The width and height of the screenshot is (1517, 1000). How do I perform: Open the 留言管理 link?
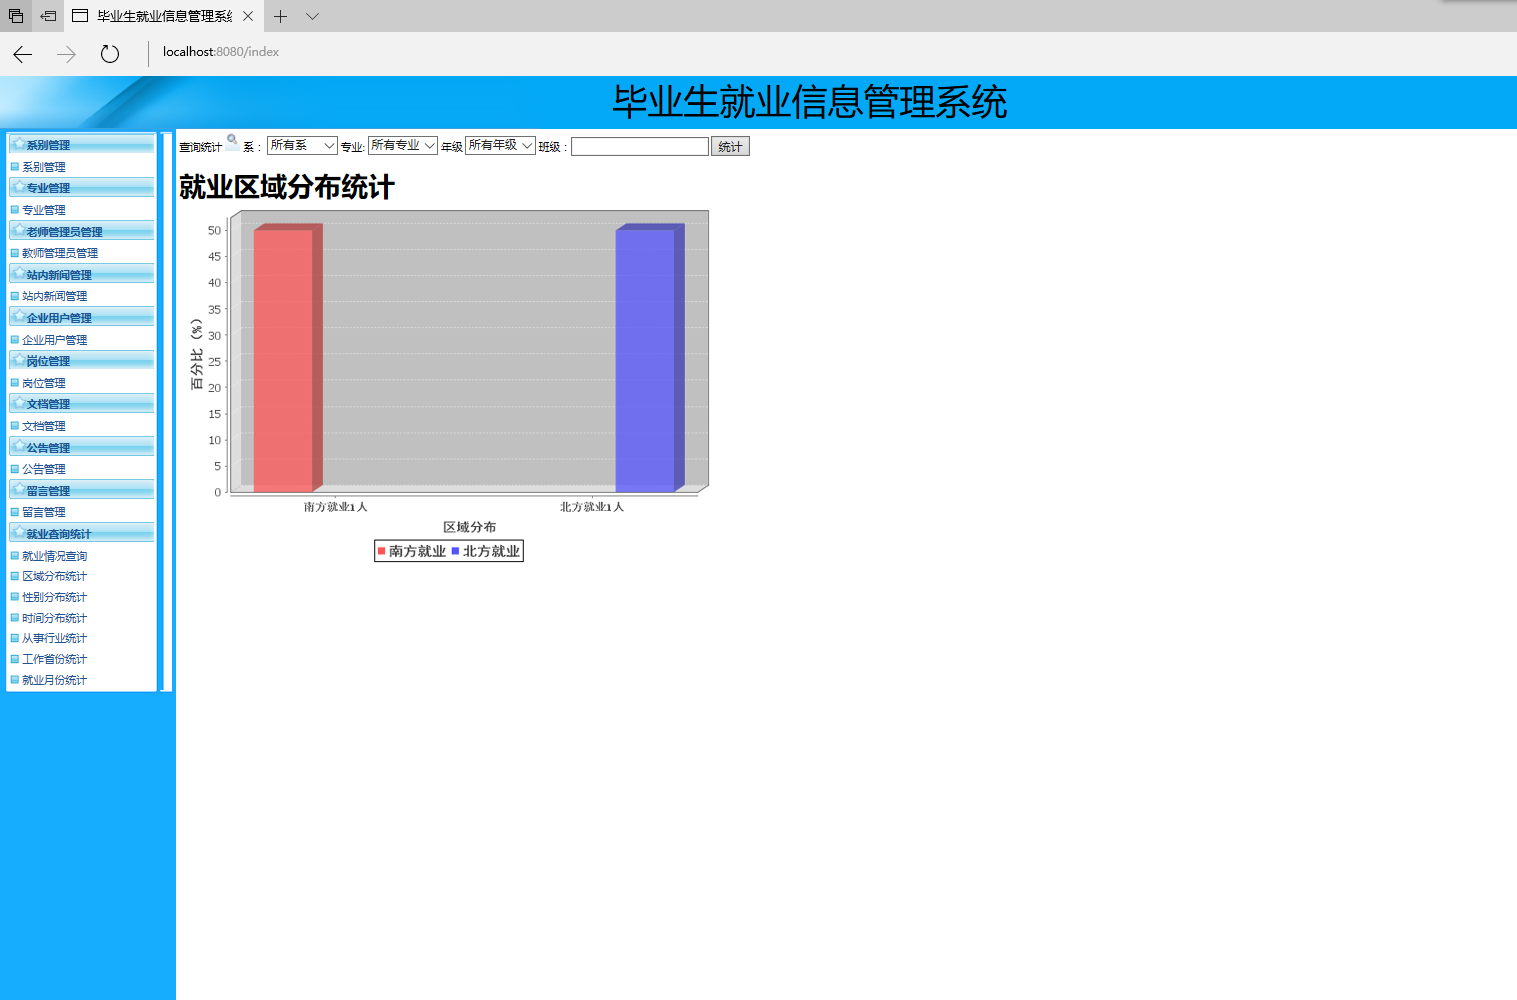pos(44,512)
